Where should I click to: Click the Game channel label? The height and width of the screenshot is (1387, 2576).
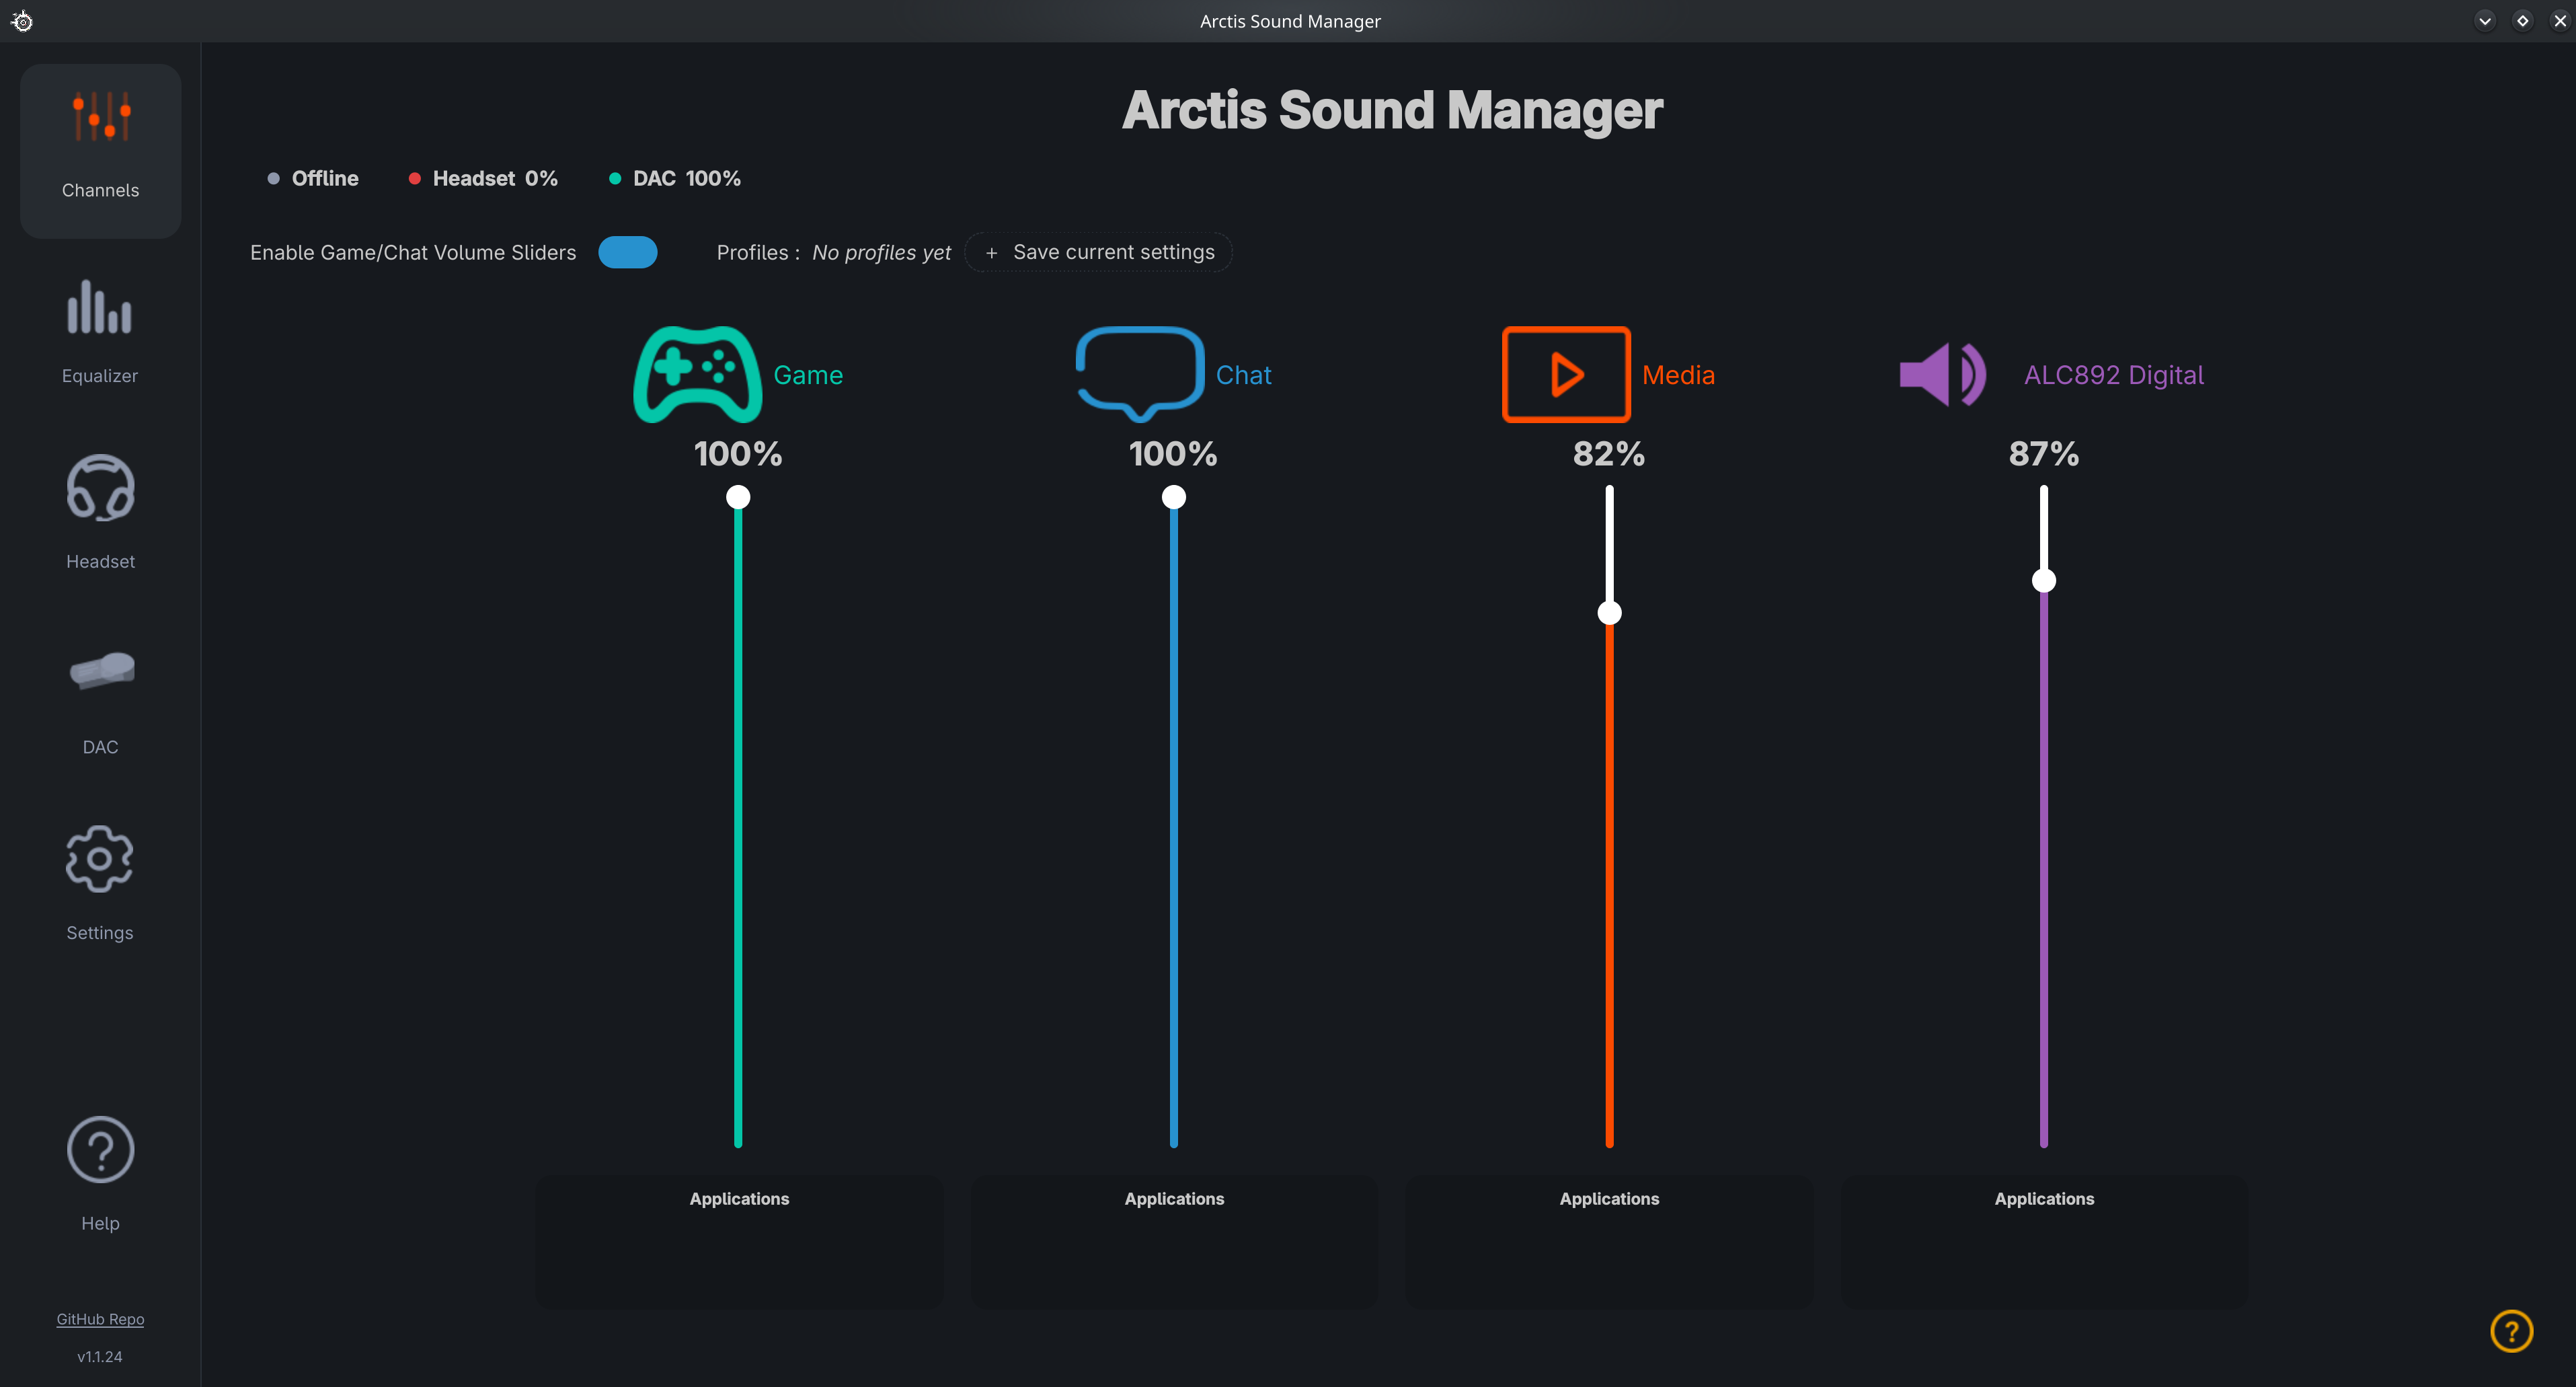[808, 375]
